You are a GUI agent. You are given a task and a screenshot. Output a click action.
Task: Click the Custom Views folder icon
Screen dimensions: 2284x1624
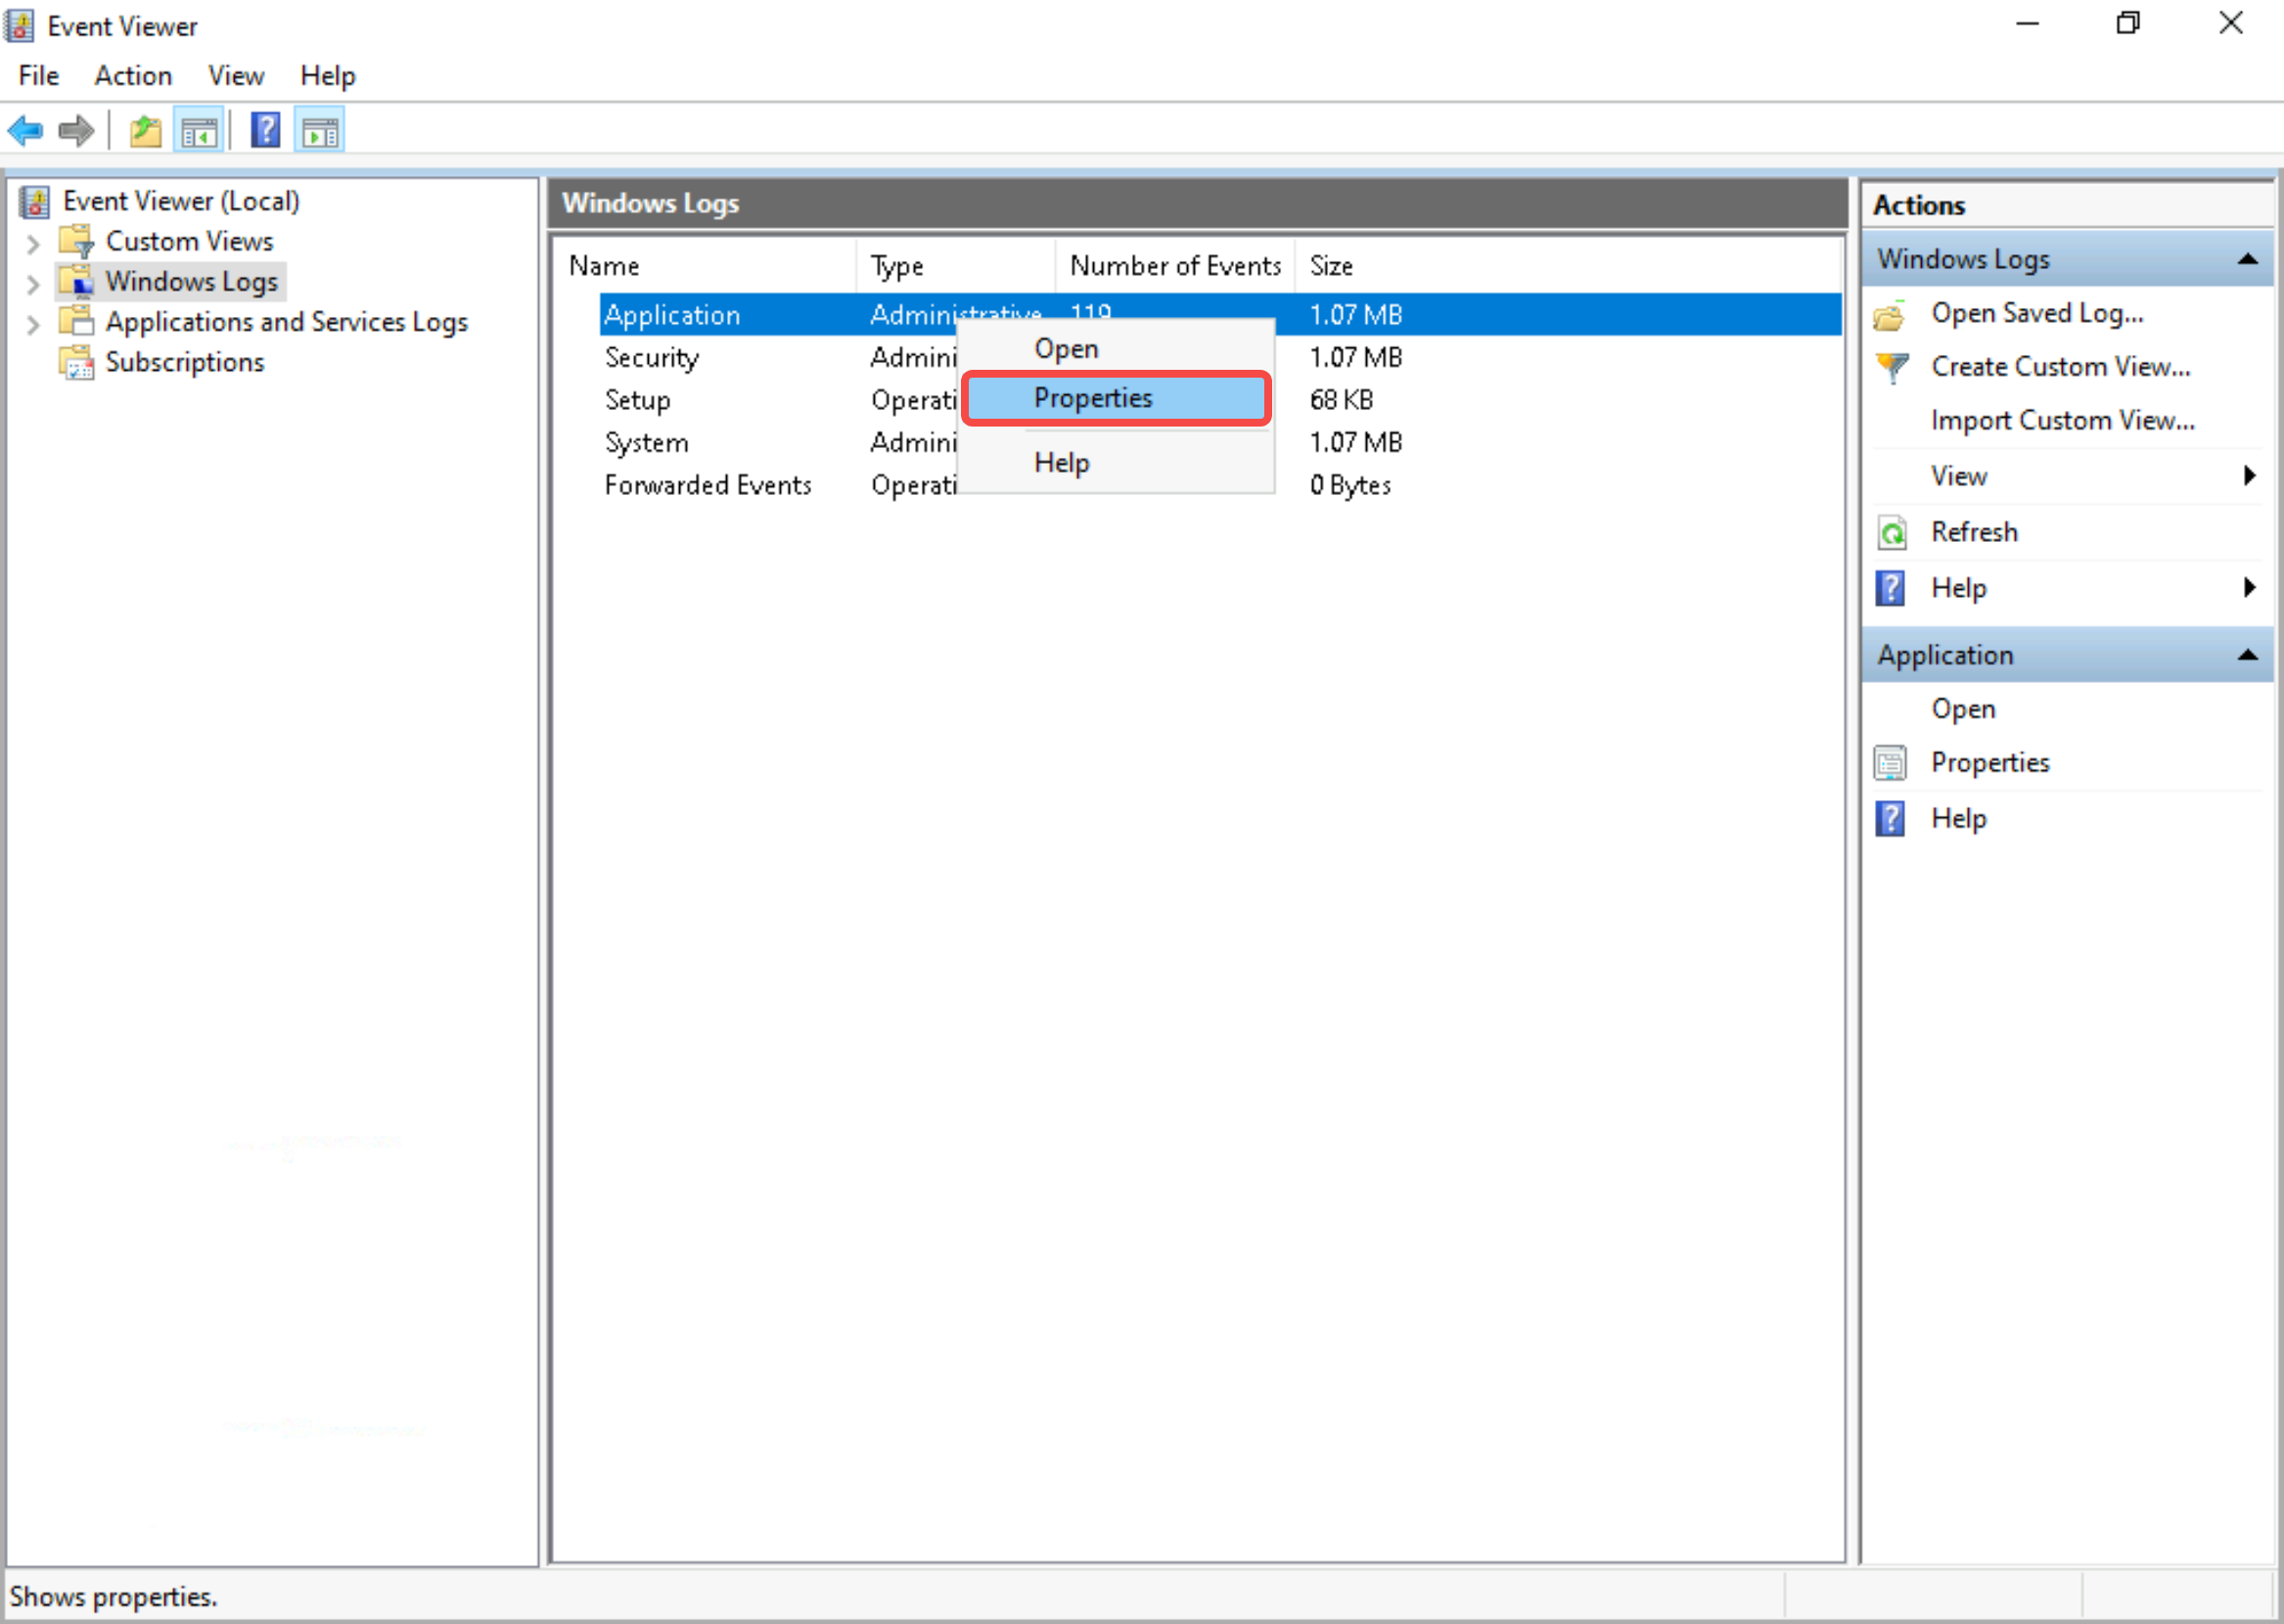(76, 241)
